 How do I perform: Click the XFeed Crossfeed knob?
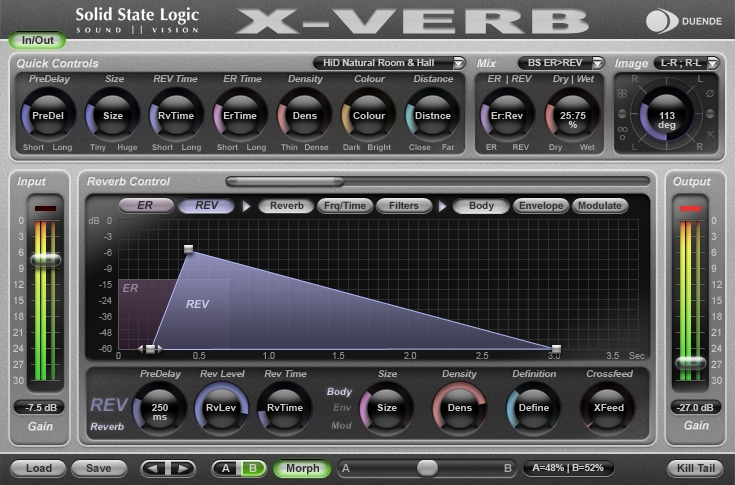[x=608, y=408]
